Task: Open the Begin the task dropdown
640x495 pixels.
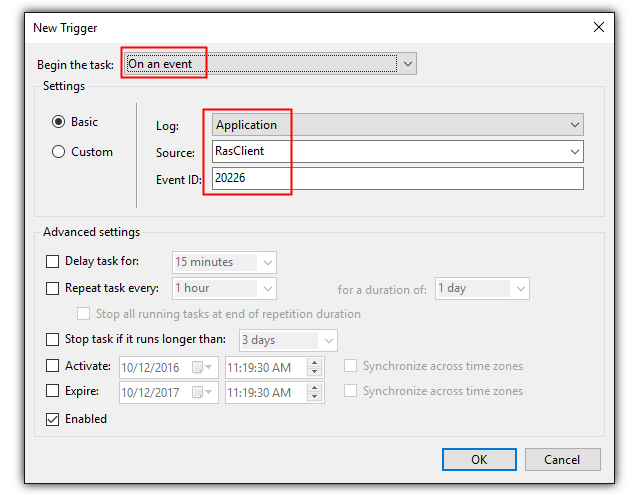Action: click(x=406, y=64)
